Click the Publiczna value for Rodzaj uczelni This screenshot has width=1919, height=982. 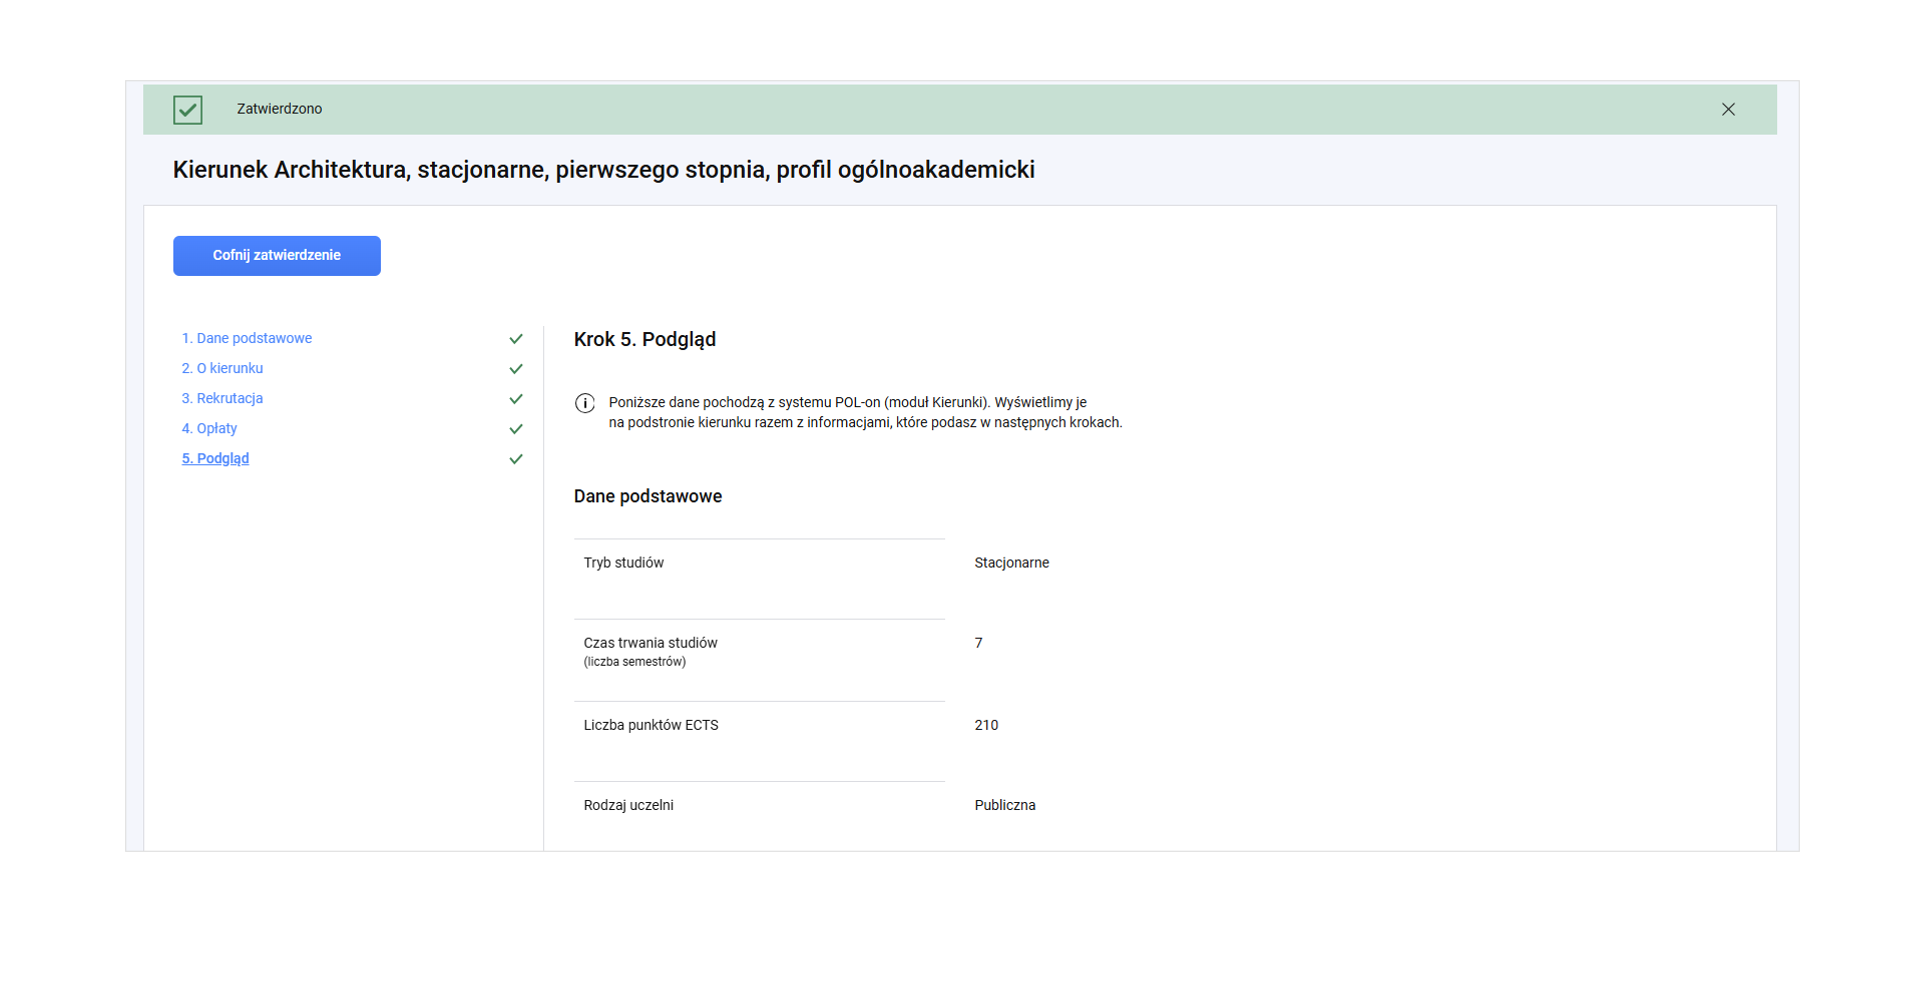[1004, 806]
